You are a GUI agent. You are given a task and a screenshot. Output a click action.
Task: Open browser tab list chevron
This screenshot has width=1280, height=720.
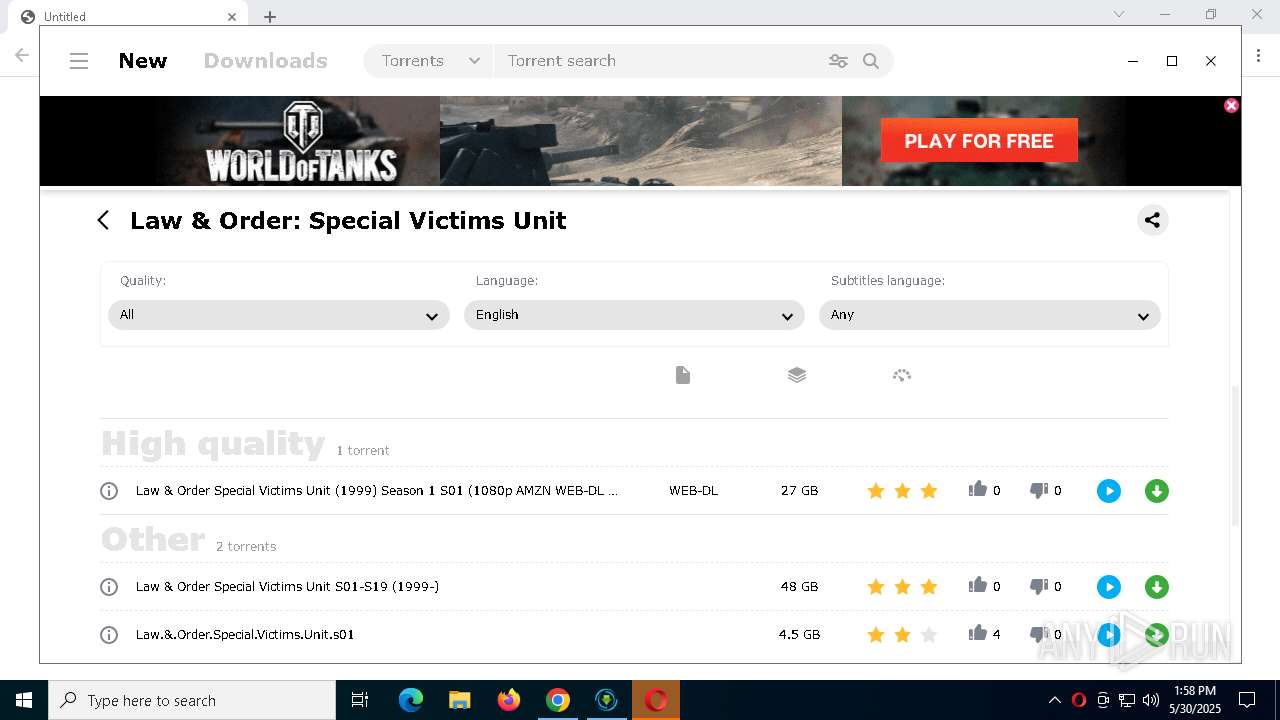[1119, 14]
